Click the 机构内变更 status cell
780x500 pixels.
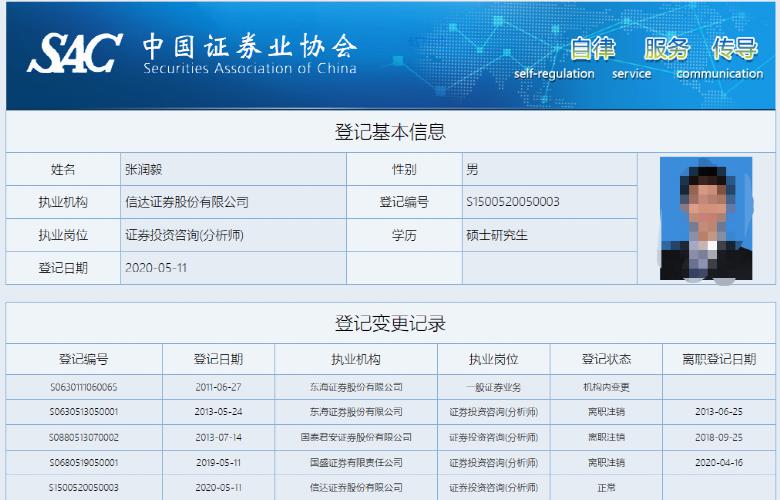[606, 387]
